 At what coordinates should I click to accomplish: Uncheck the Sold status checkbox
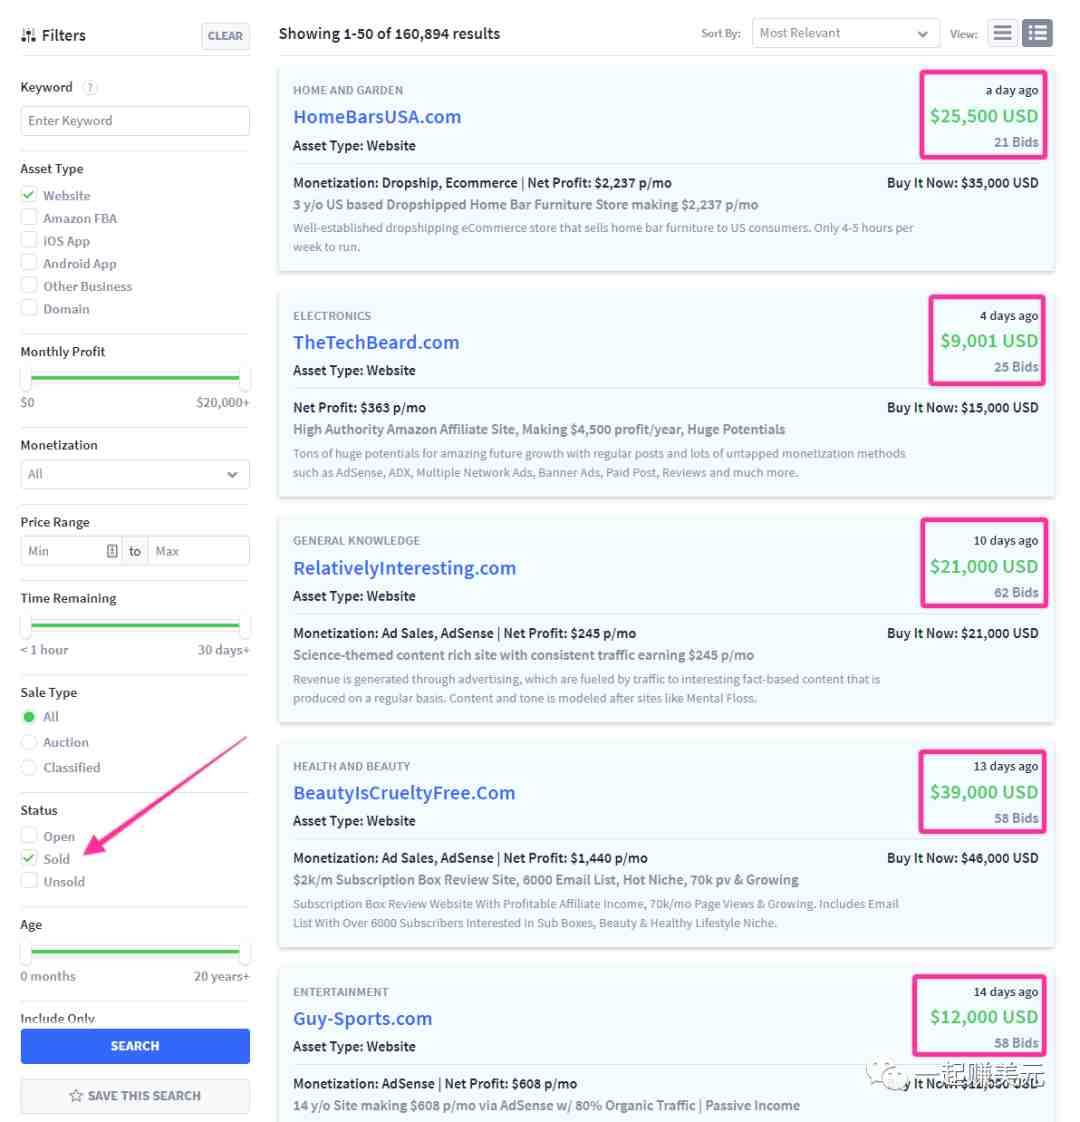(29, 858)
